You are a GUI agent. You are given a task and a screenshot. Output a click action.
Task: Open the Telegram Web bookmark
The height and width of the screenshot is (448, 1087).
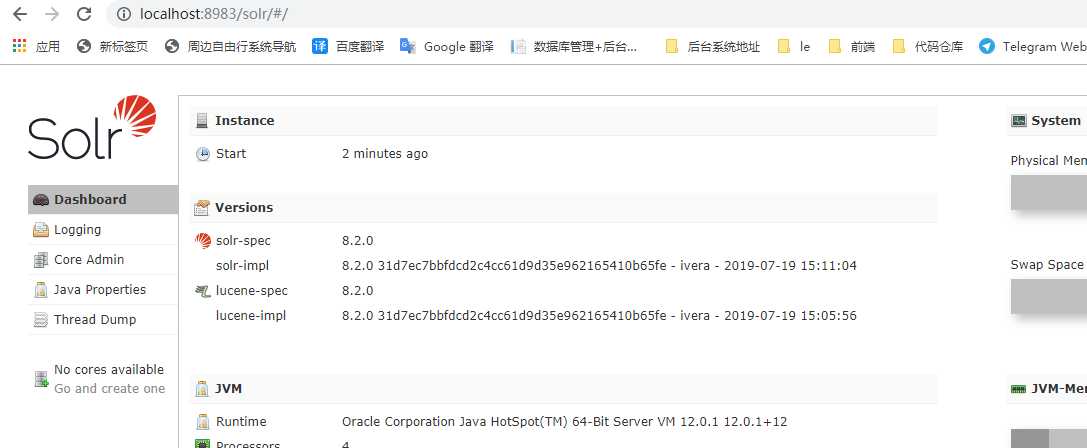point(1033,46)
